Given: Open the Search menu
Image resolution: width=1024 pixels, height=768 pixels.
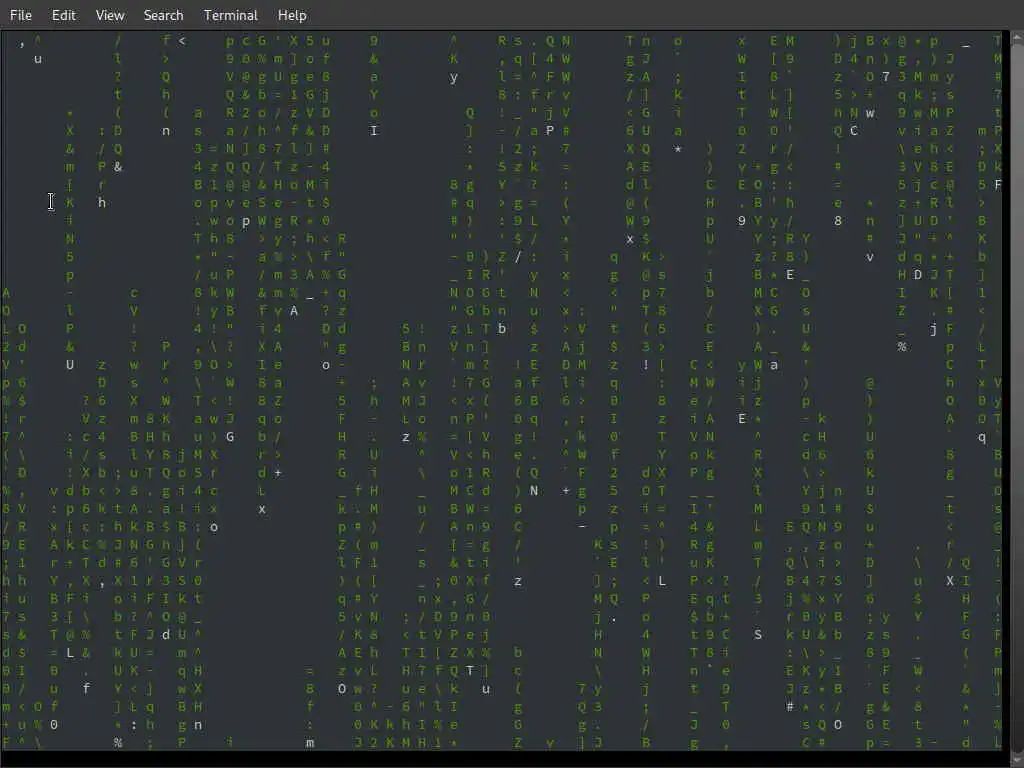Looking at the screenshot, I should coord(163,15).
